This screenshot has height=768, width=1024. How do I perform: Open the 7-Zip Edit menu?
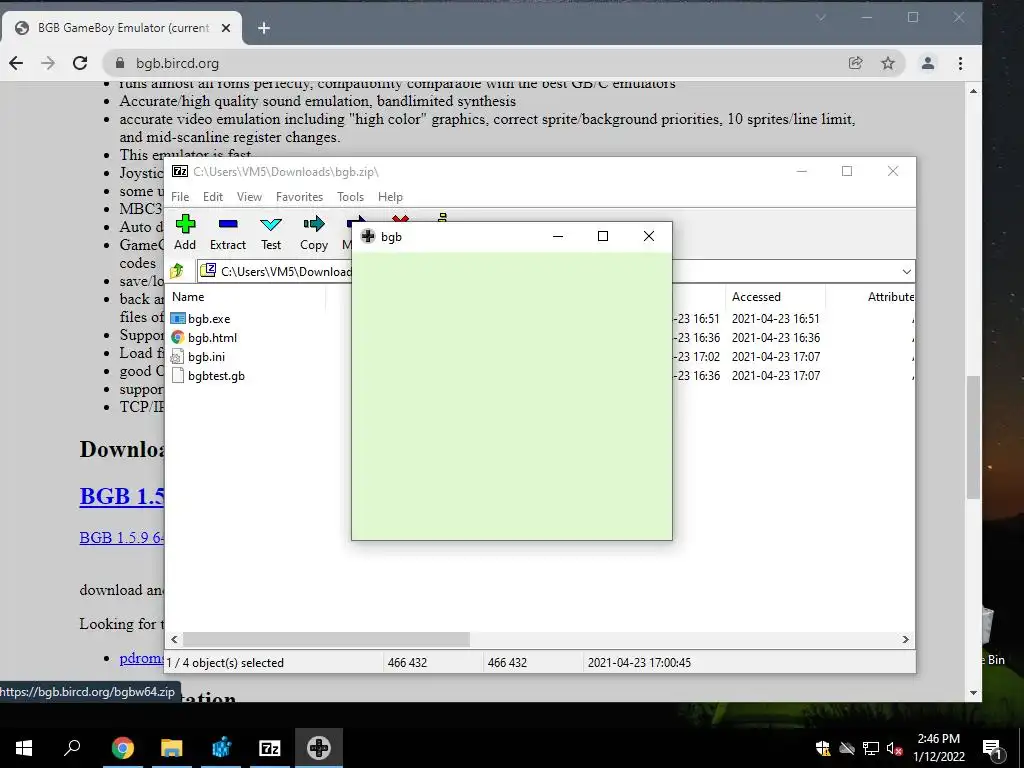[213, 197]
